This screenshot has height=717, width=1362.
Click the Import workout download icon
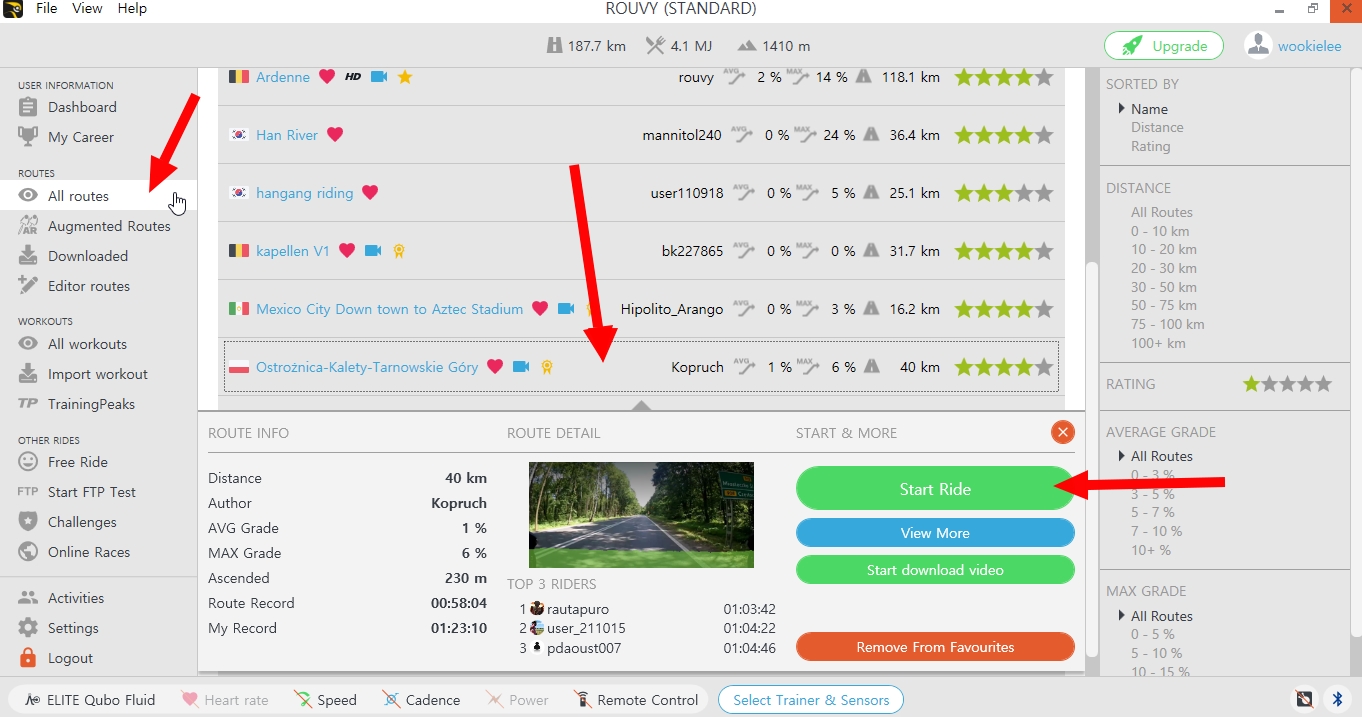click(x=28, y=374)
